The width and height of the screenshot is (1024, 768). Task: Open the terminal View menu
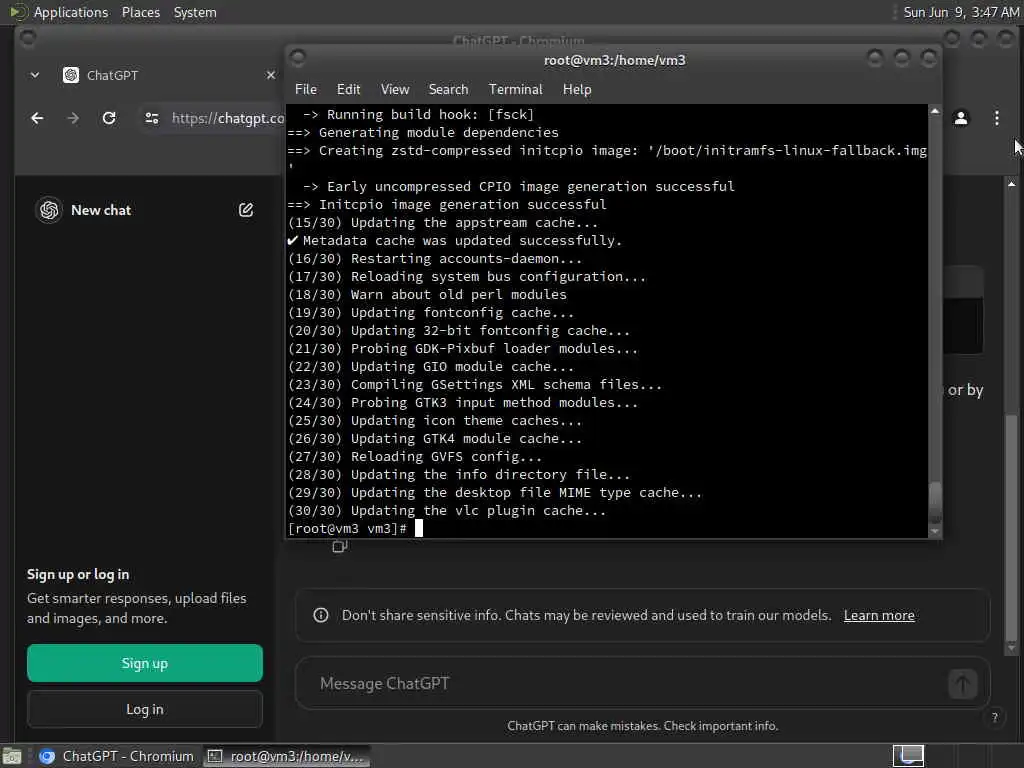[395, 89]
